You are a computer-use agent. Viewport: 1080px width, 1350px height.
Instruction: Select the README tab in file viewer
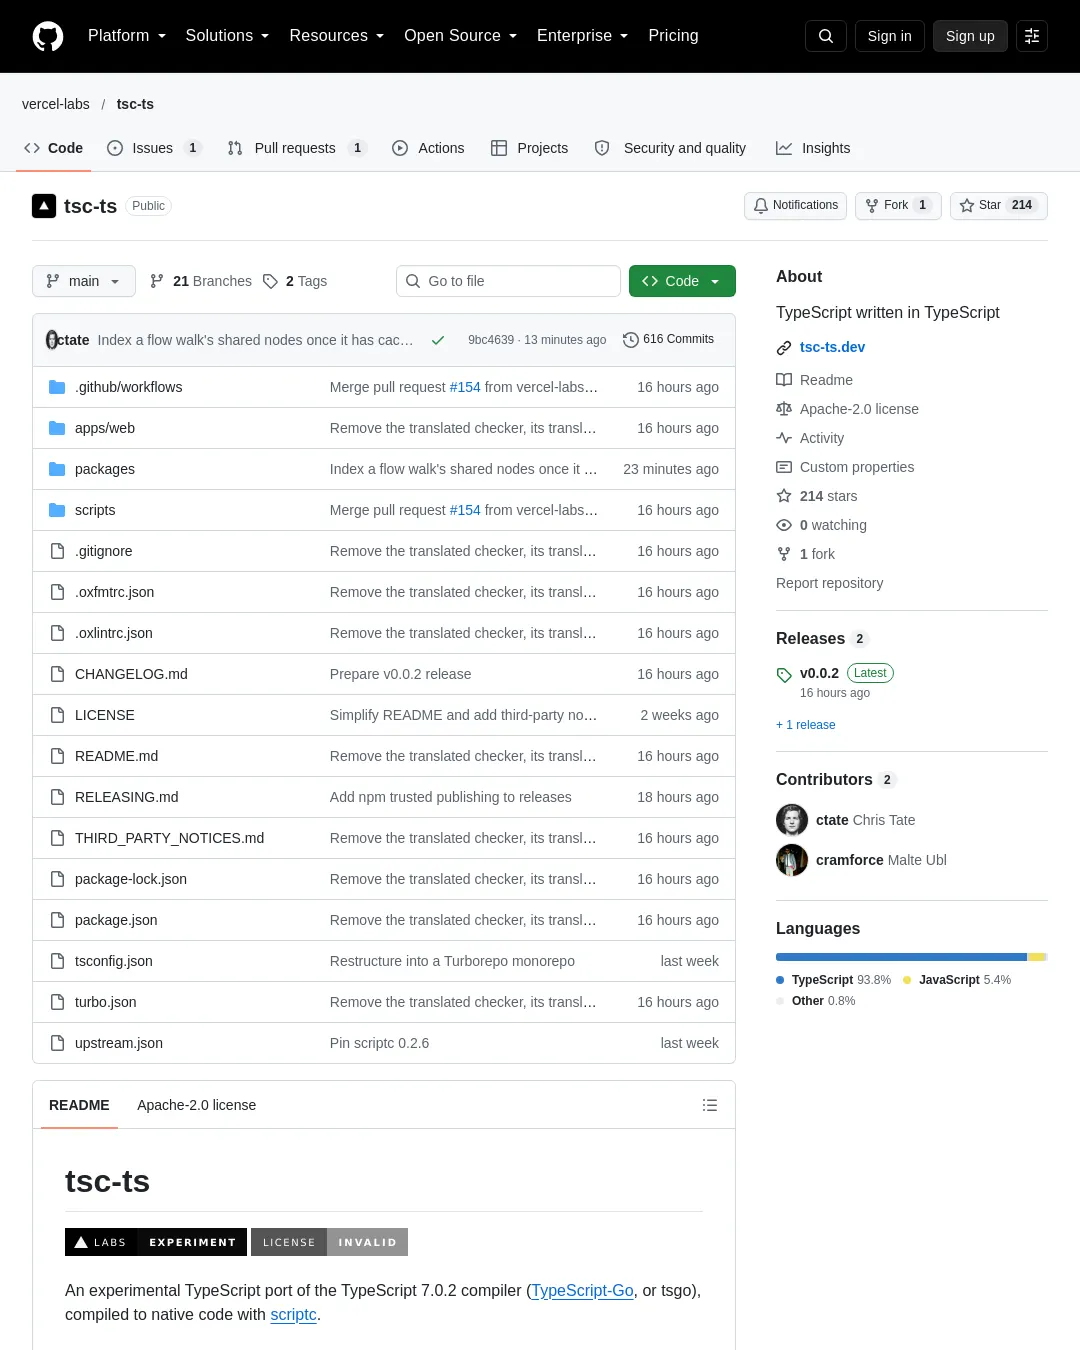coord(79,1105)
